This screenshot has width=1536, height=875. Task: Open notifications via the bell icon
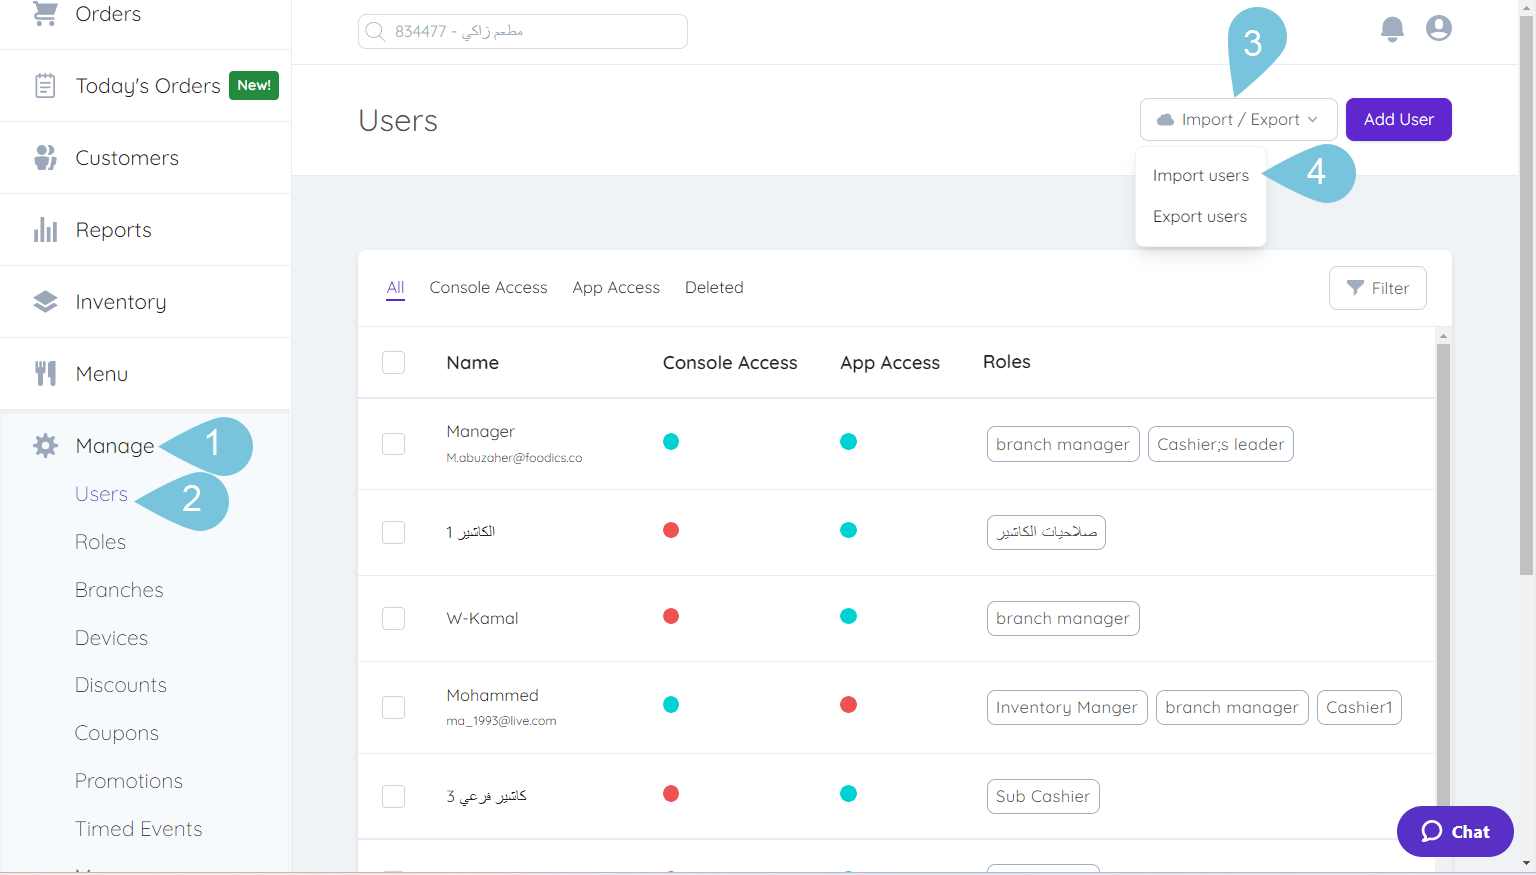1391,29
